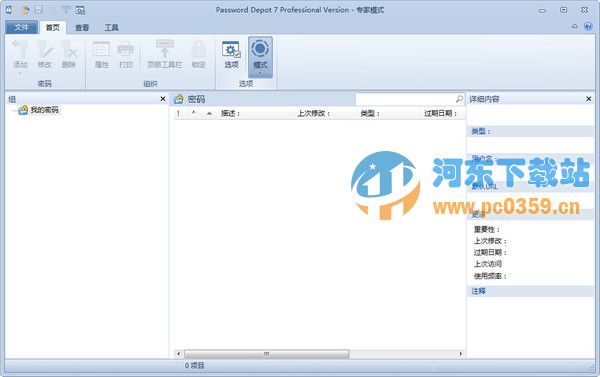Click the new database icon in quick access bar
The width and height of the screenshot is (600, 377).
coord(9,10)
